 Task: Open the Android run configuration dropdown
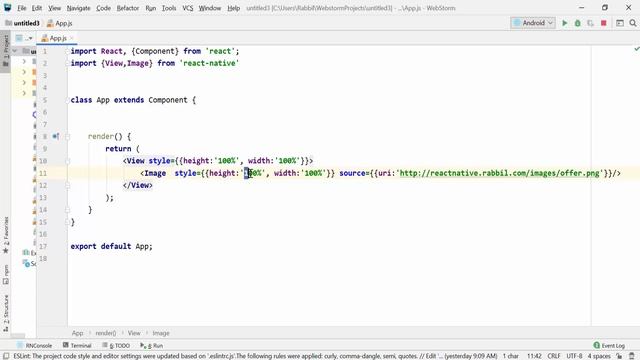coord(533,23)
